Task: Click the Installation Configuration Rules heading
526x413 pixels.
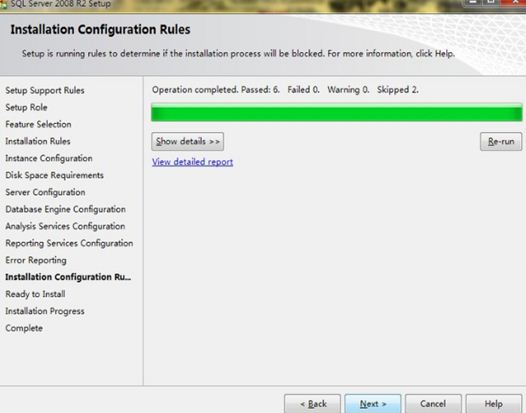Action: click(x=100, y=30)
